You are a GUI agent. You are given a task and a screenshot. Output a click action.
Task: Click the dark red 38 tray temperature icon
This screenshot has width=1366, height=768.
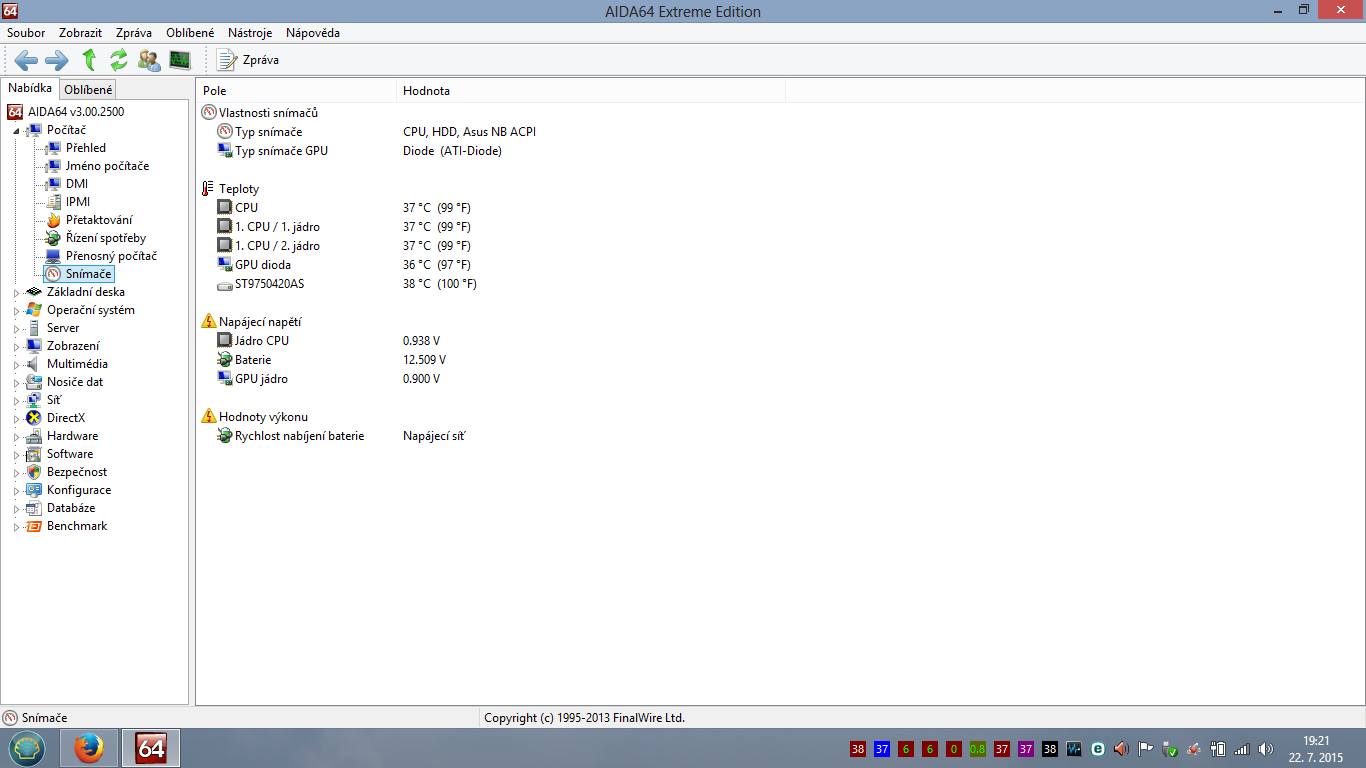[858, 749]
